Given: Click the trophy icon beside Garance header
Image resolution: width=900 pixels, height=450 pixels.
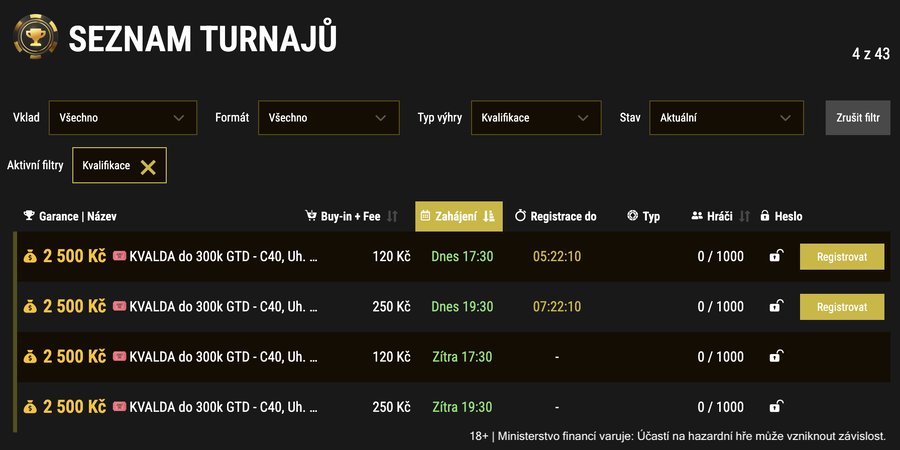Looking at the screenshot, I should (x=29, y=216).
